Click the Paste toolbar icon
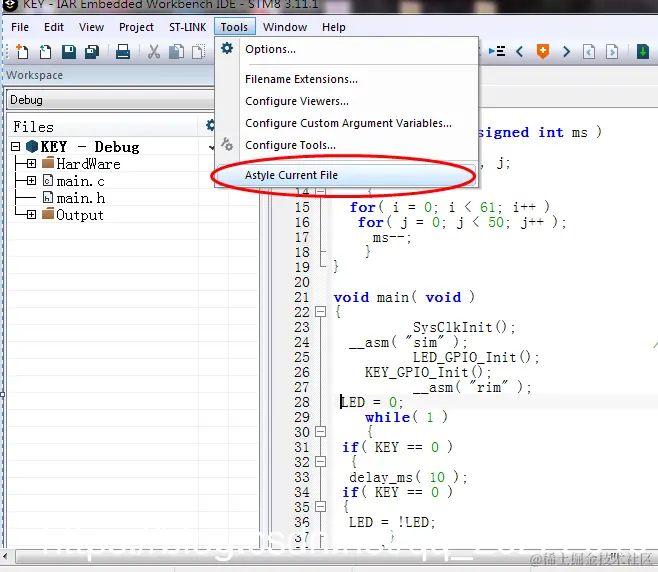658x572 pixels. pos(198,52)
